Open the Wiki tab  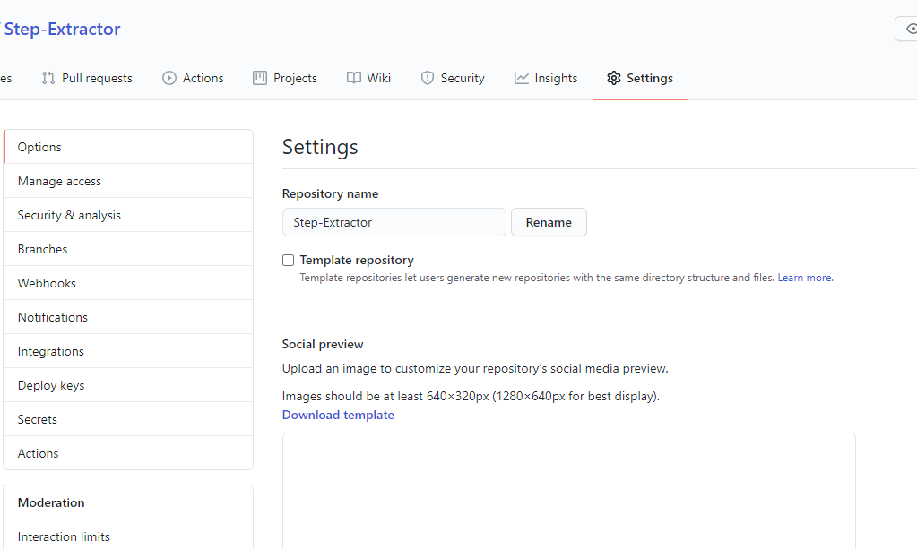(379, 78)
